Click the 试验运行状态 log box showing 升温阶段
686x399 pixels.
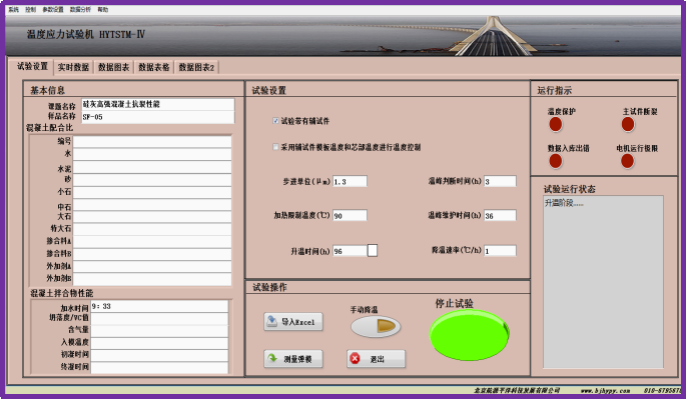point(603,282)
